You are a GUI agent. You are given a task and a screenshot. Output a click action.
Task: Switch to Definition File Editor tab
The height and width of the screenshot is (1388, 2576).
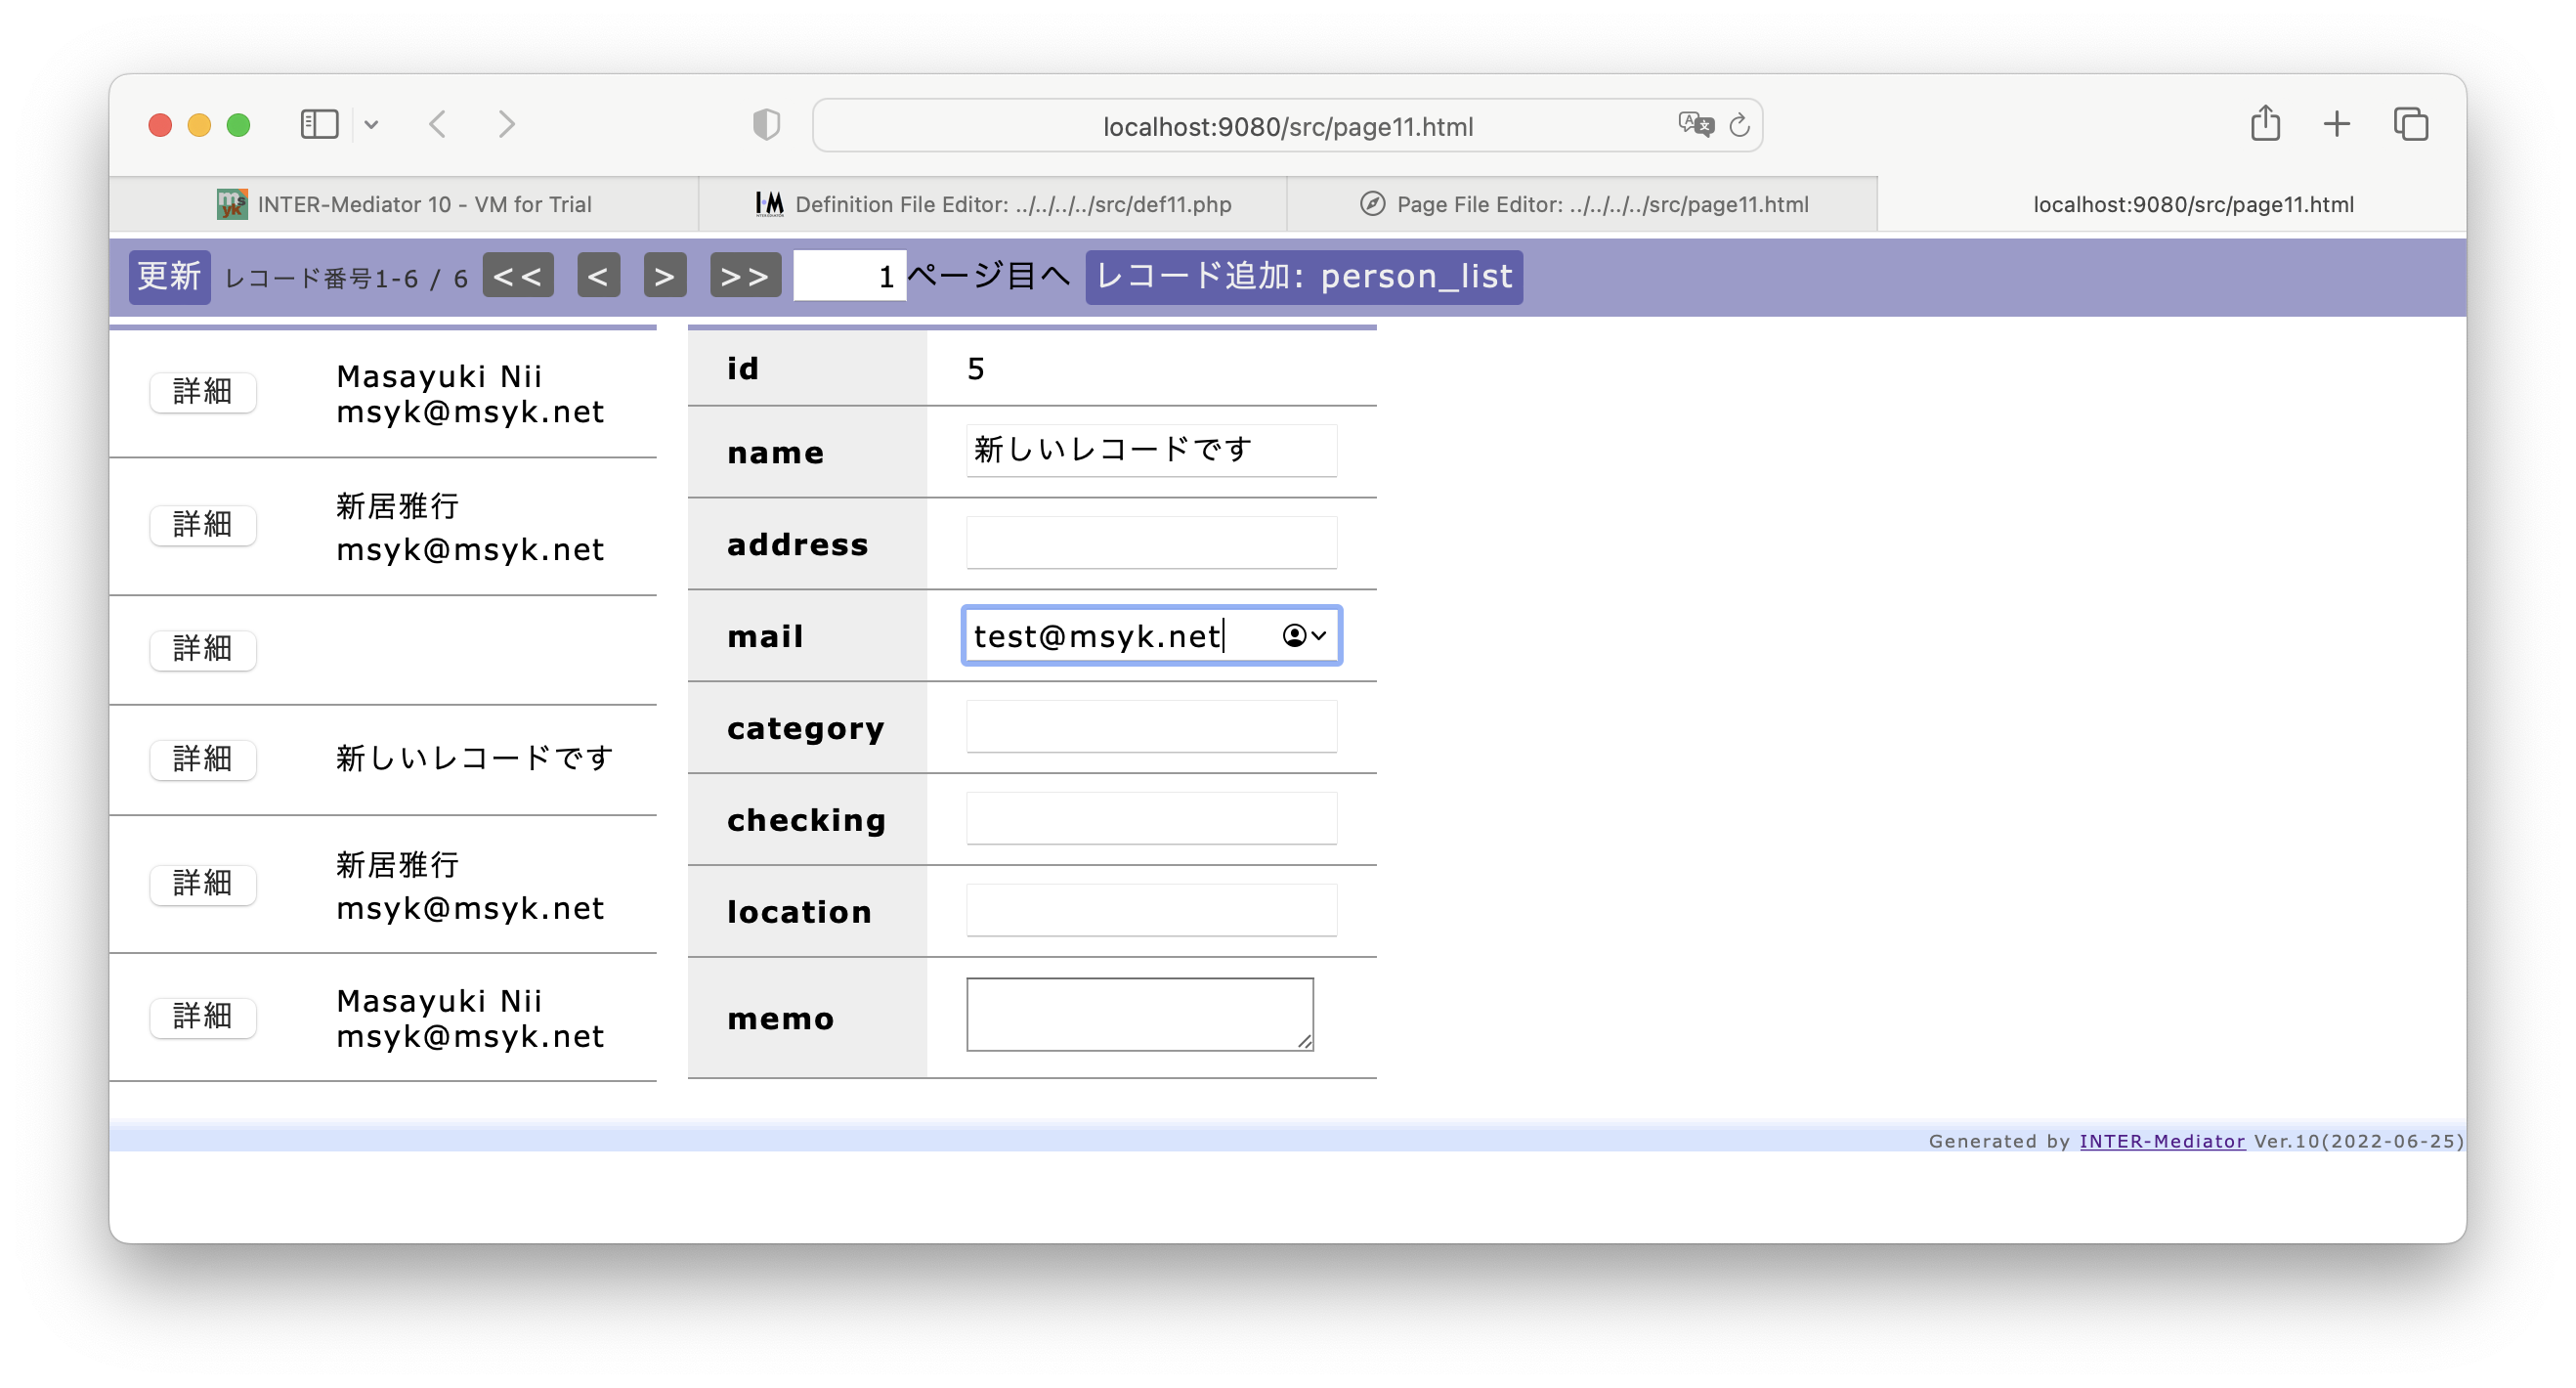(x=992, y=204)
